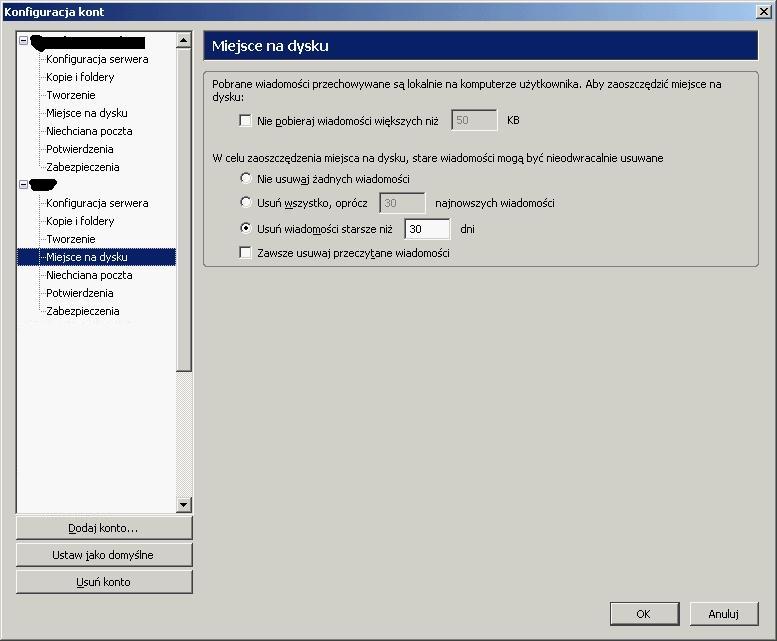Screen dimensions: 777x641
Task: Open Potwierdzenia under second account
Action: pos(80,293)
